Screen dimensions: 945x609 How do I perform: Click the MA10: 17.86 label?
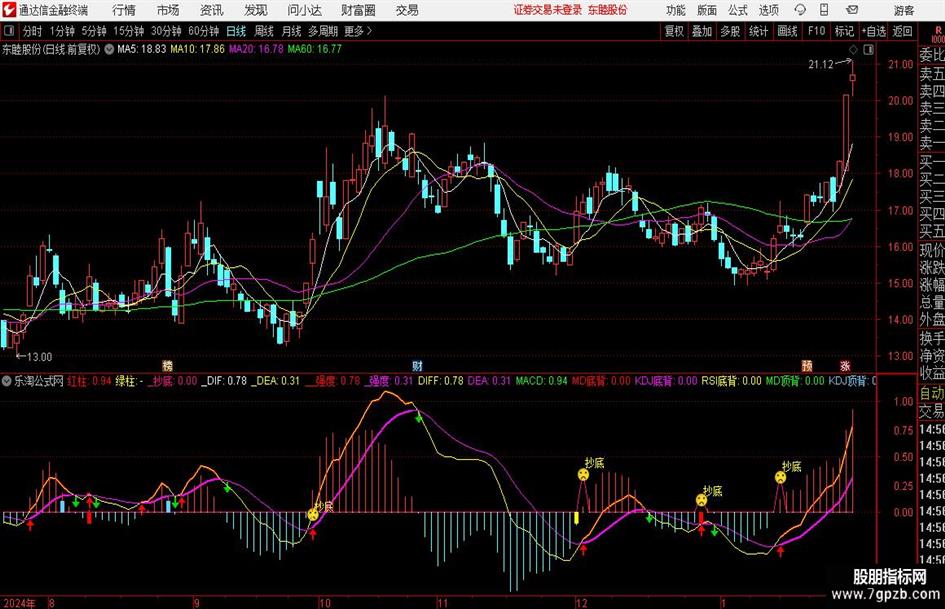click(197, 49)
